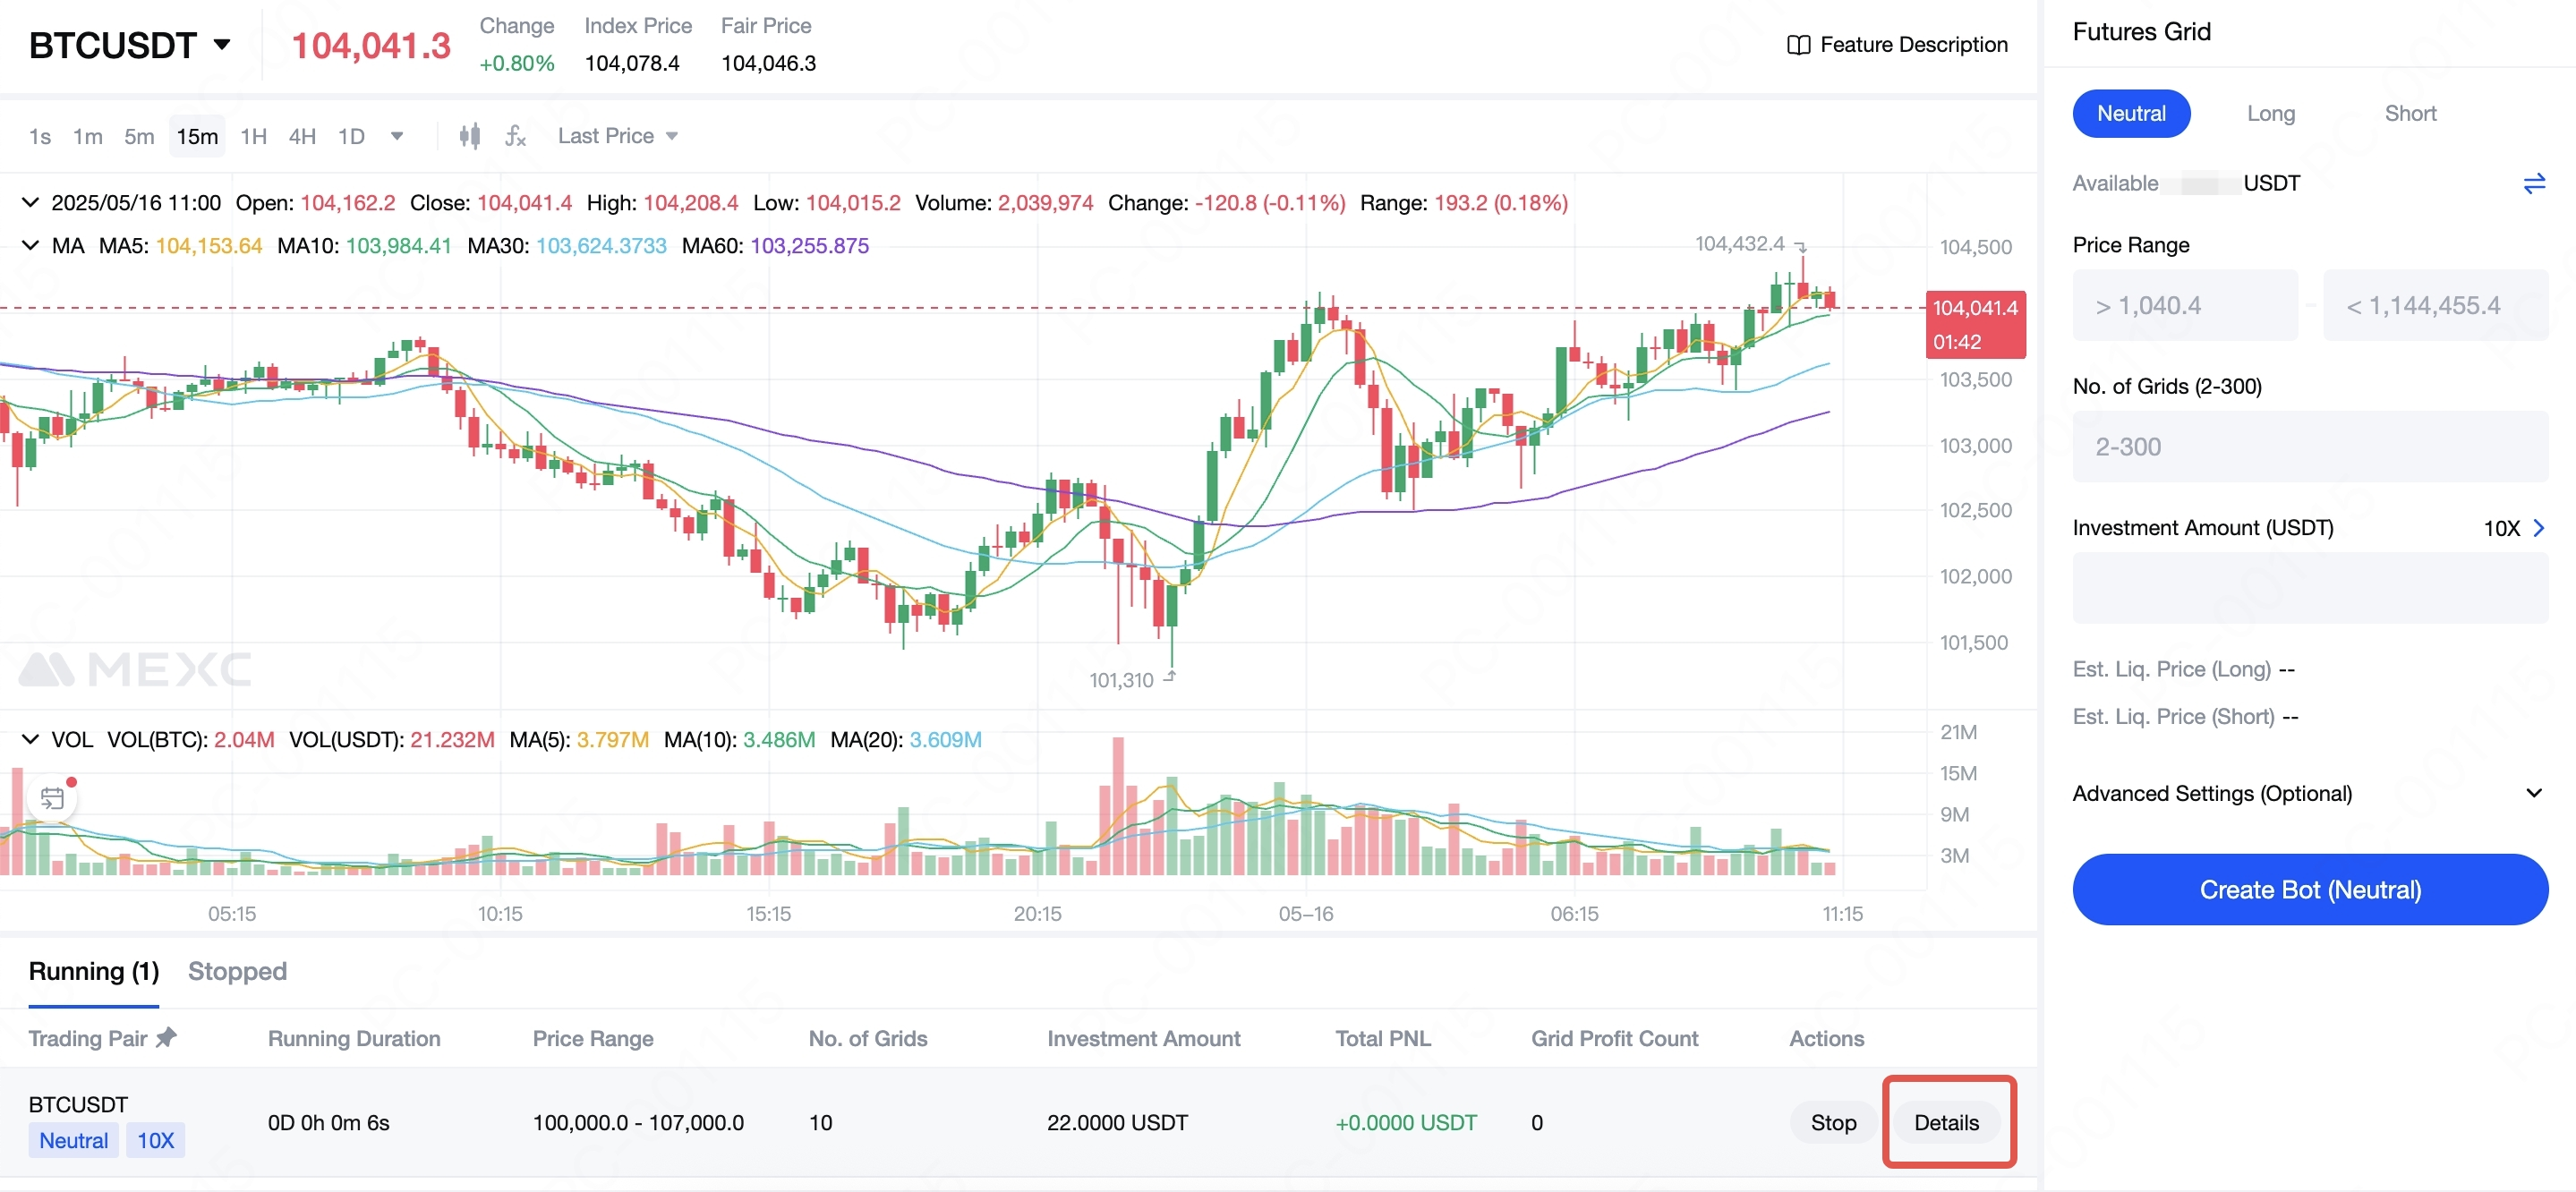Open the Last Price dropdown
The height and width of the screenshot is (1192, 2576).
tap(617, 136)
